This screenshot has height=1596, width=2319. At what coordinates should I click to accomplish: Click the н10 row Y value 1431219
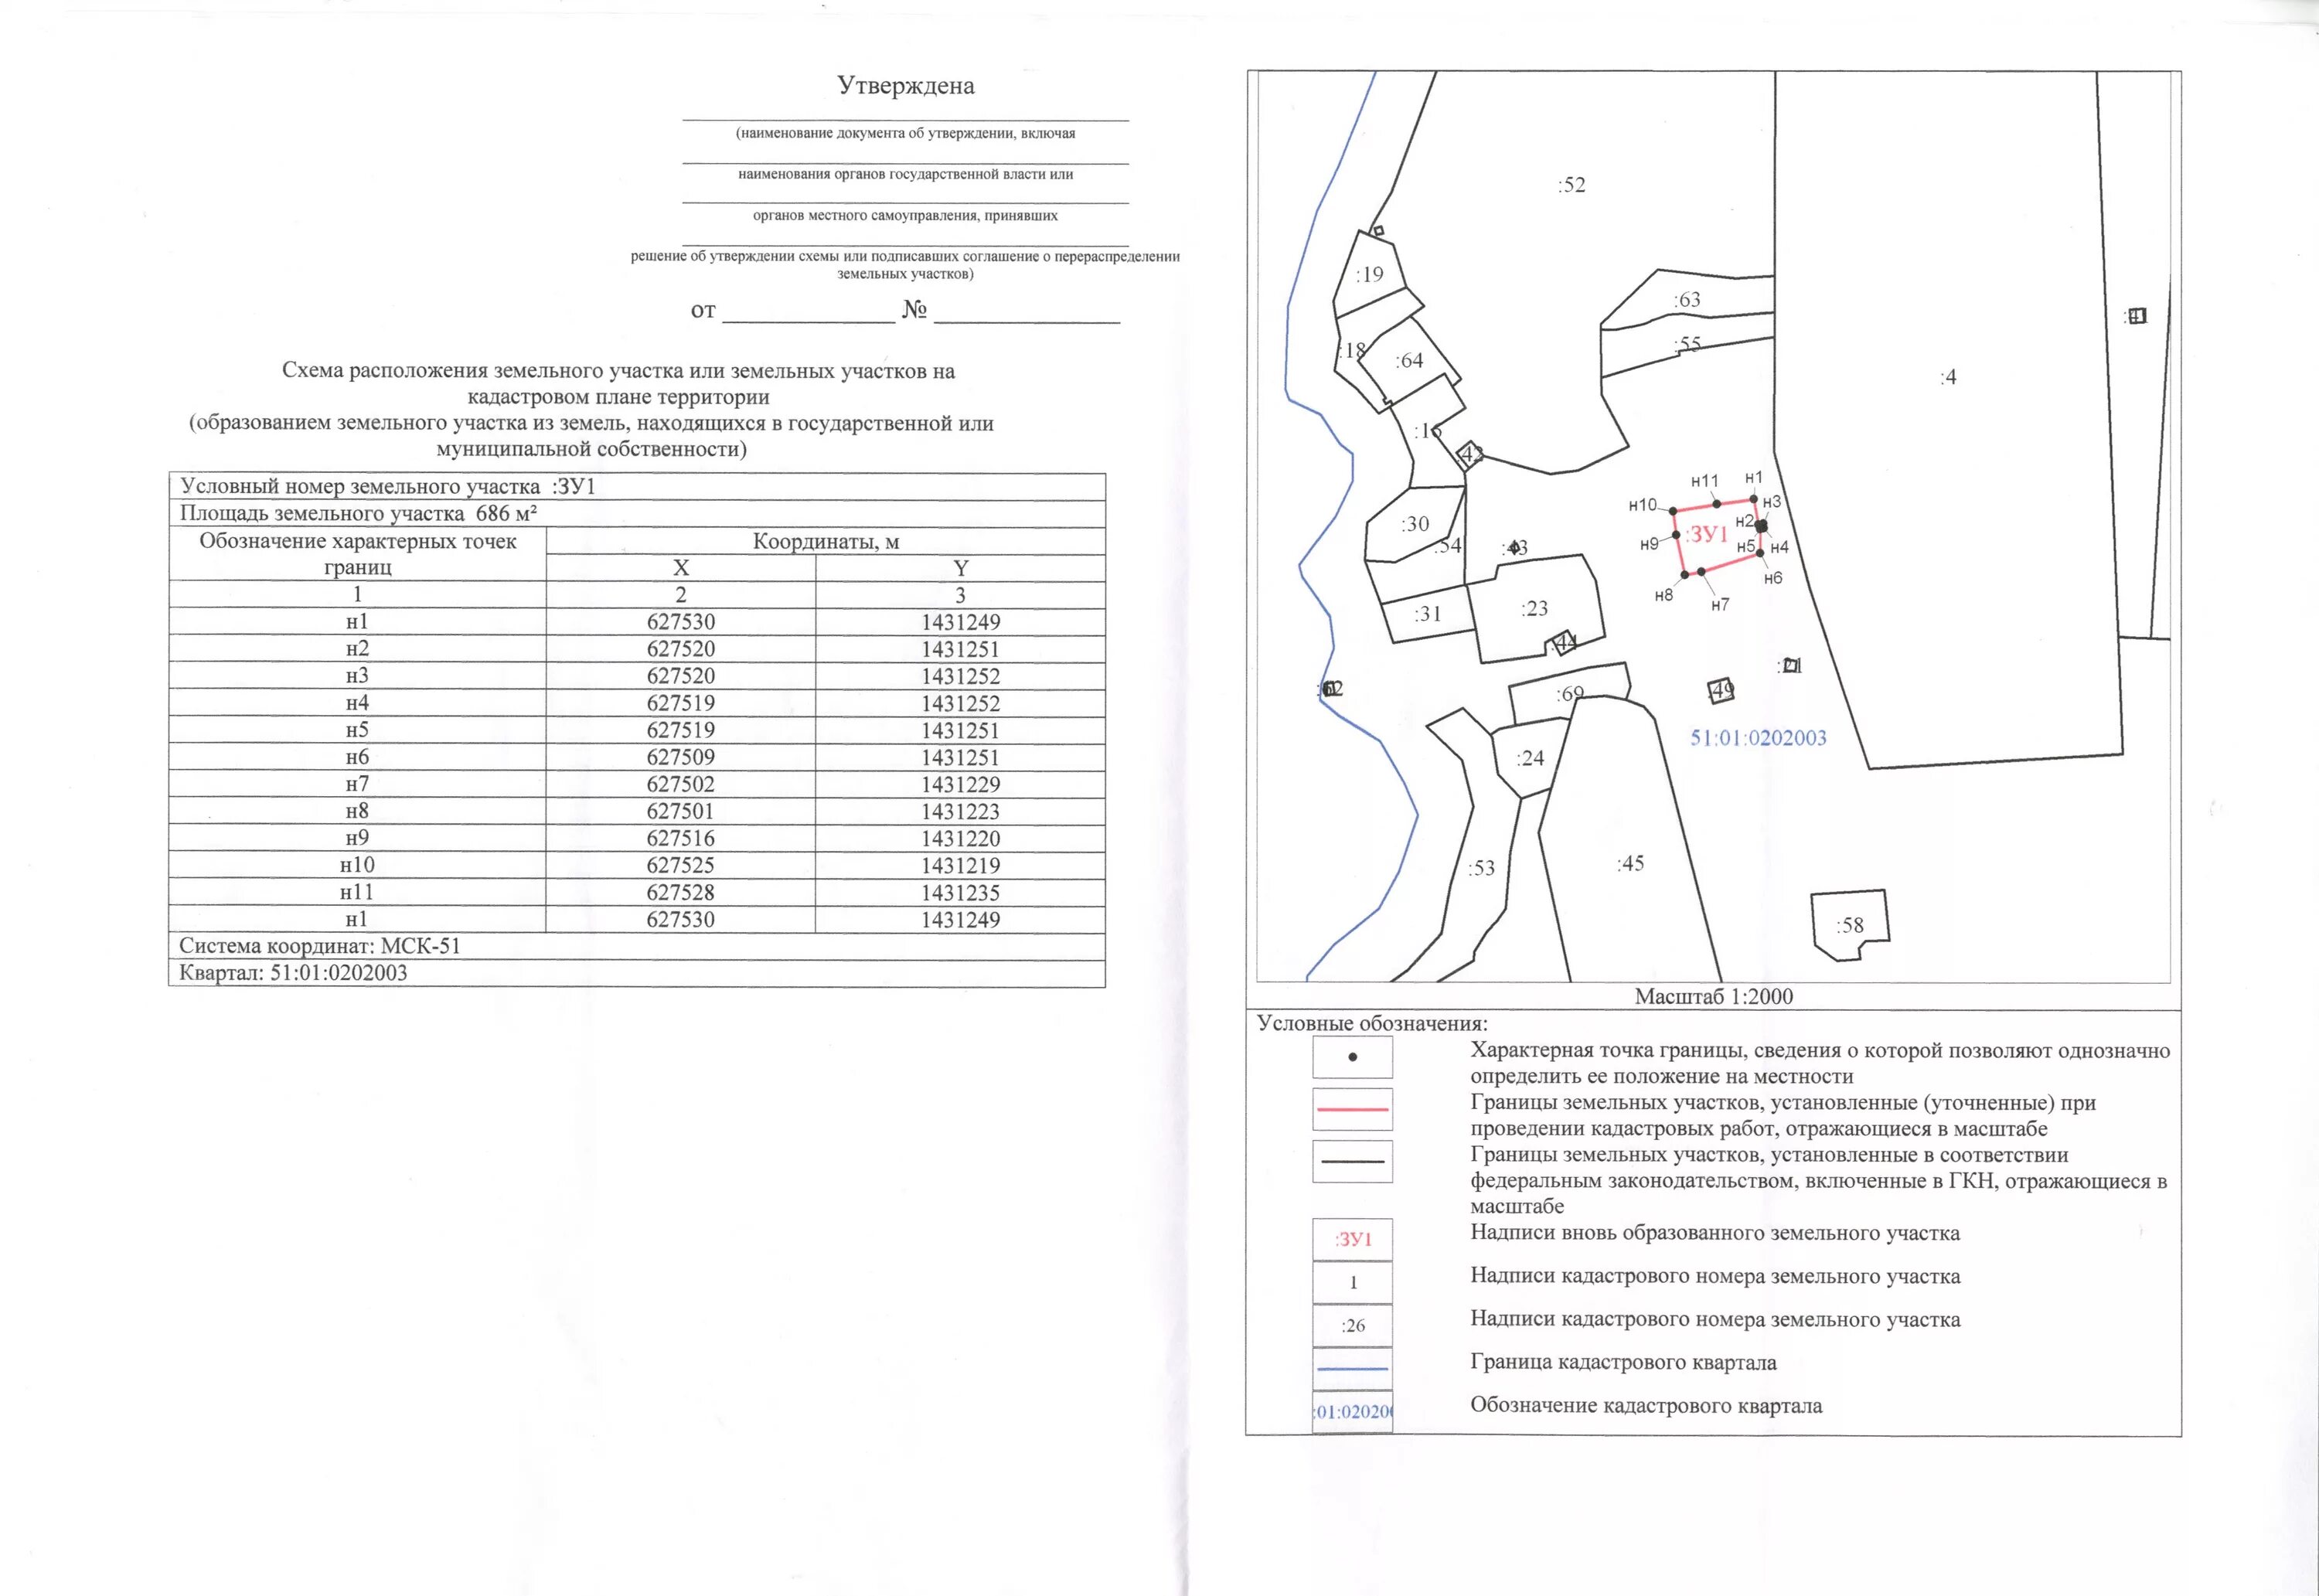[x=960, y=865]
